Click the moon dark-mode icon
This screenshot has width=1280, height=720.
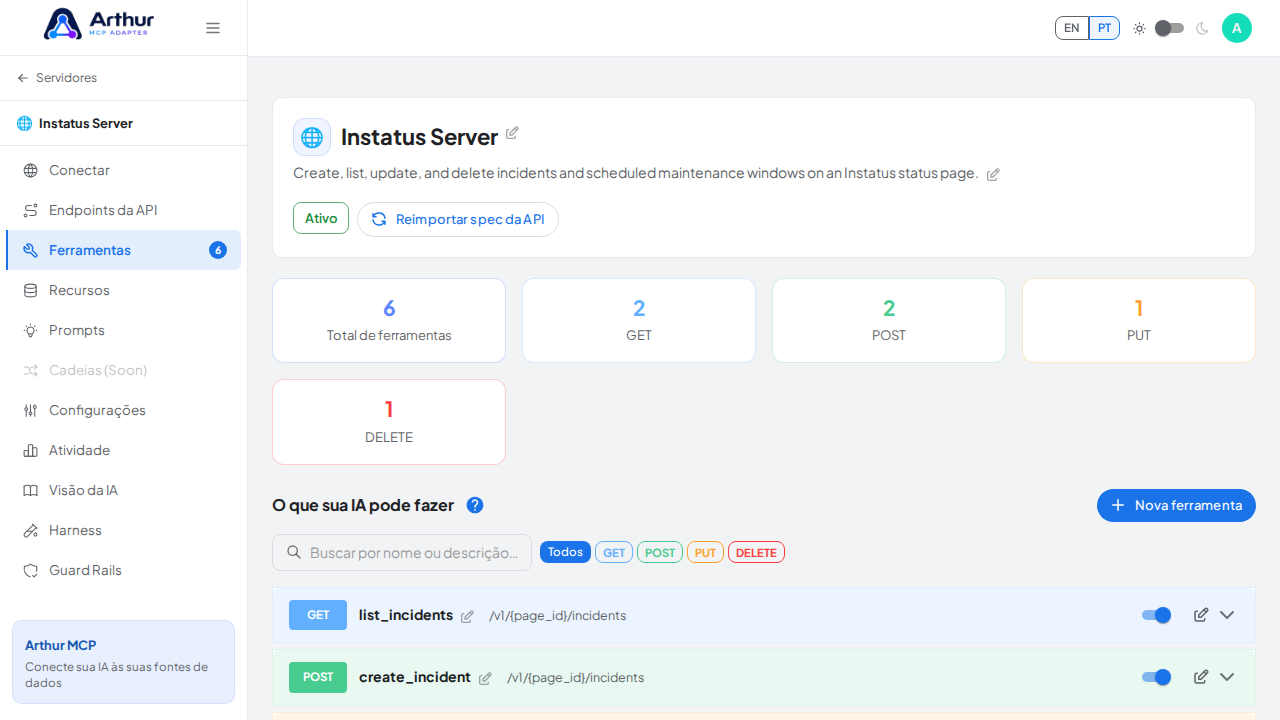pos(1202,28)
